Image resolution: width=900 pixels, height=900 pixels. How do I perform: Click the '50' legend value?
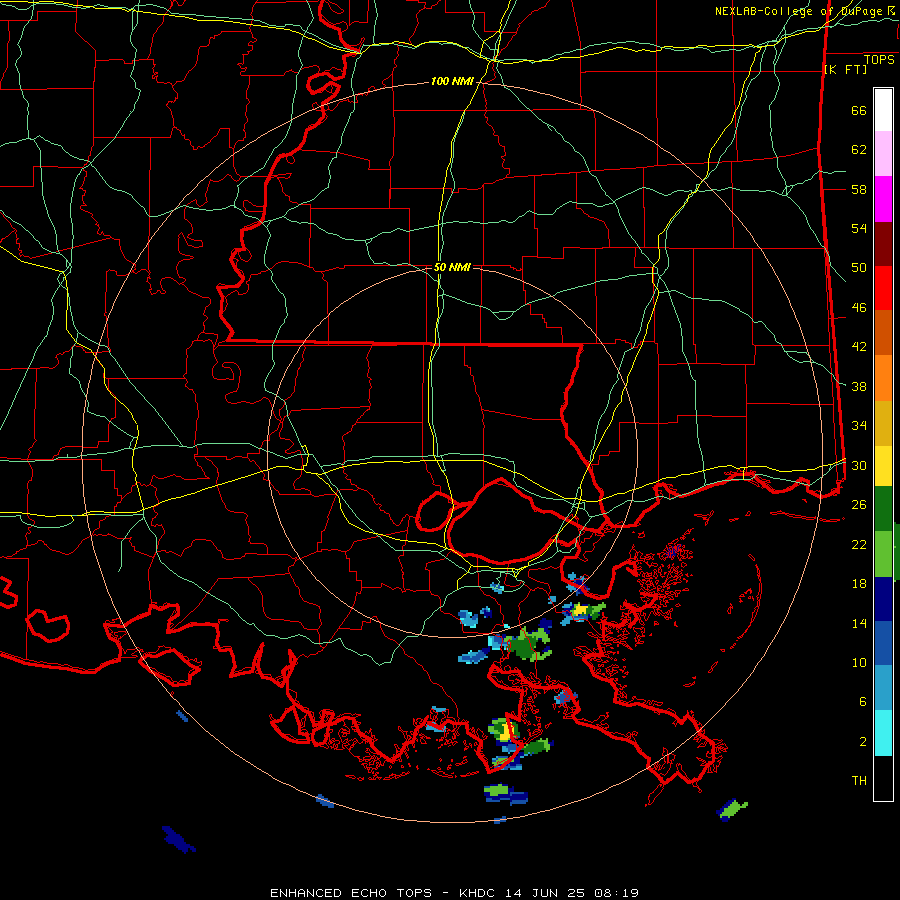859,268
